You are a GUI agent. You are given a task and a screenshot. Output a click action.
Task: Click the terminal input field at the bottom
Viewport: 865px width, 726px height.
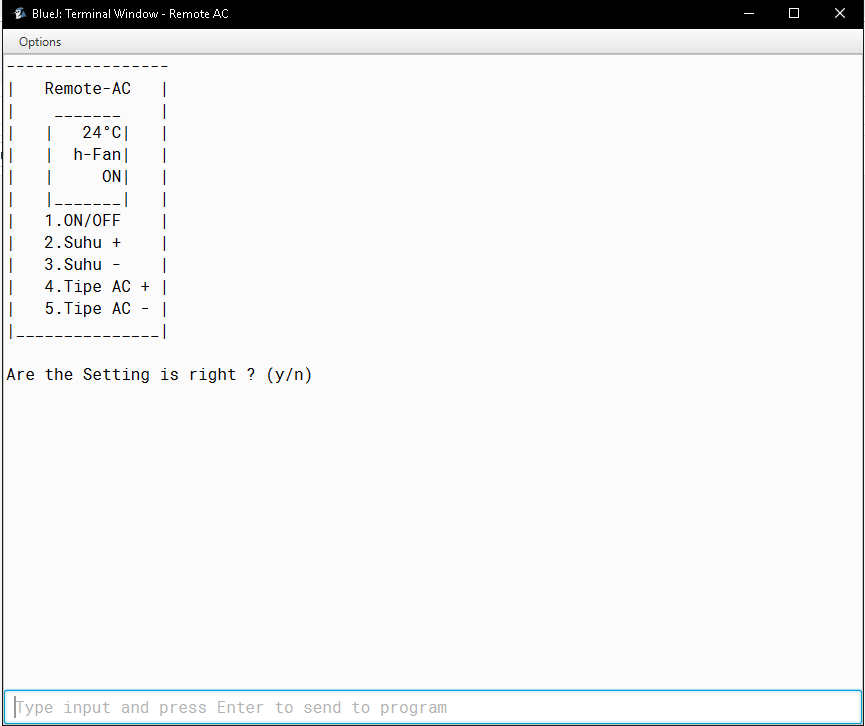[x=432, y=707]
